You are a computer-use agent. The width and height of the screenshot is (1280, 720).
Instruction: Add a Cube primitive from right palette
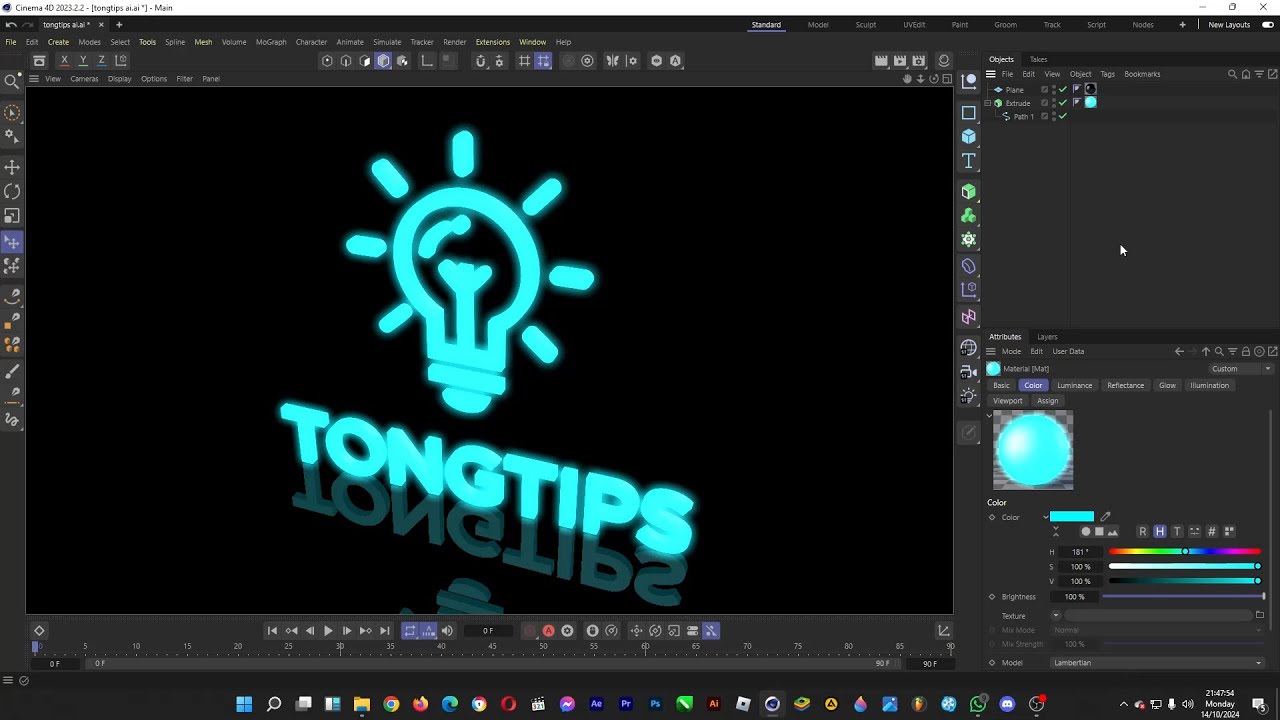click(x=968, y=136)
